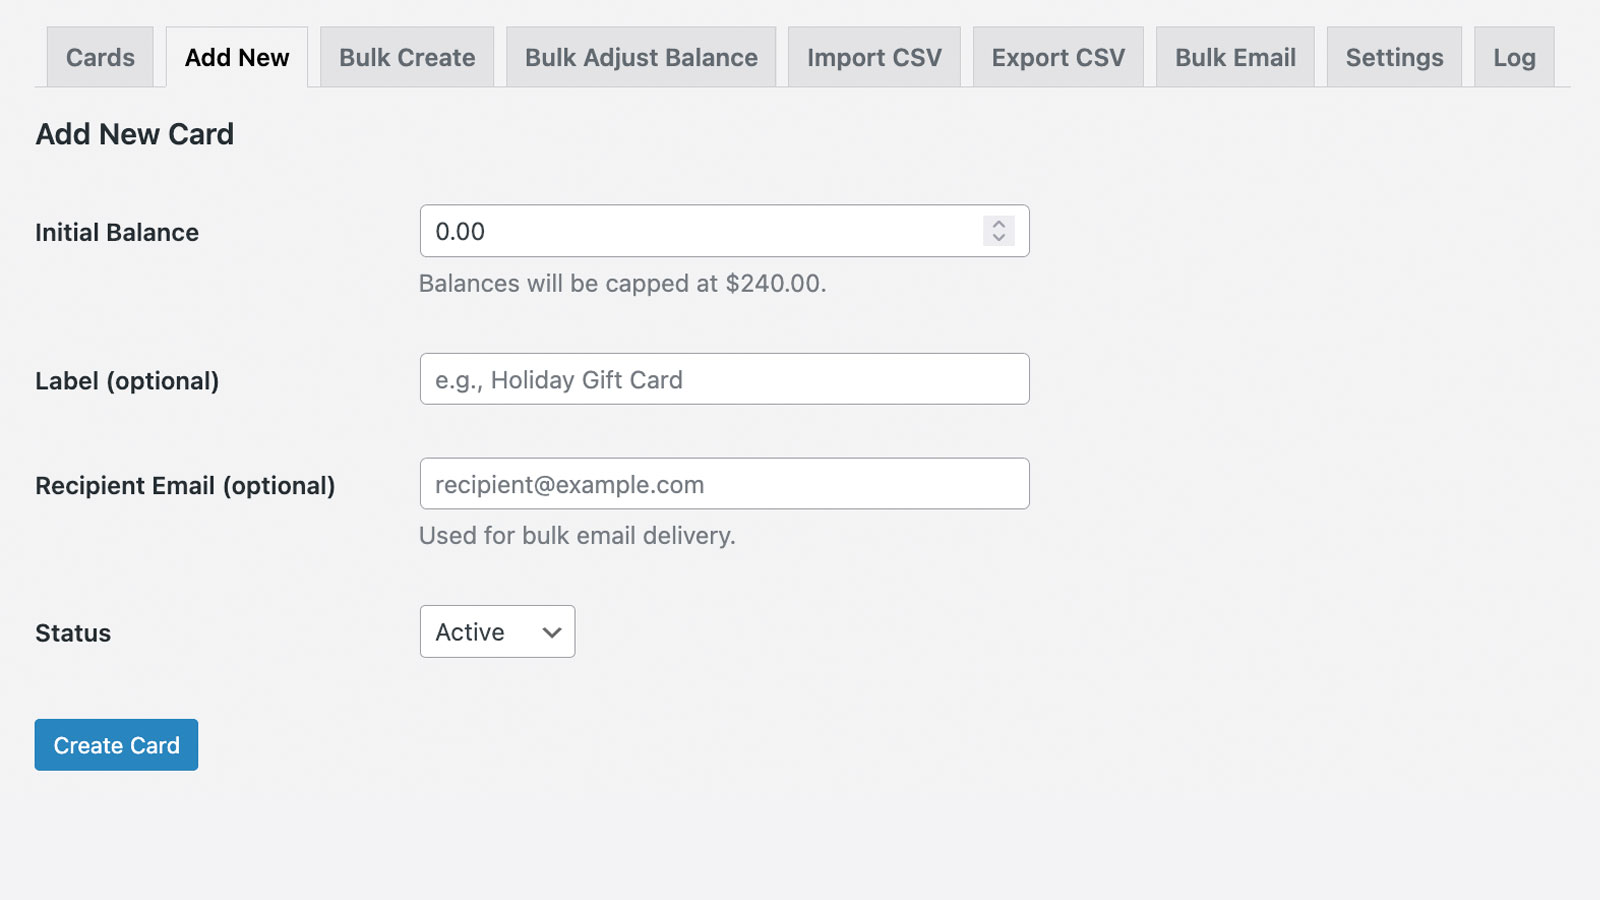Click the Initial Balance stepper up arrow

click(x=997, y=225)
